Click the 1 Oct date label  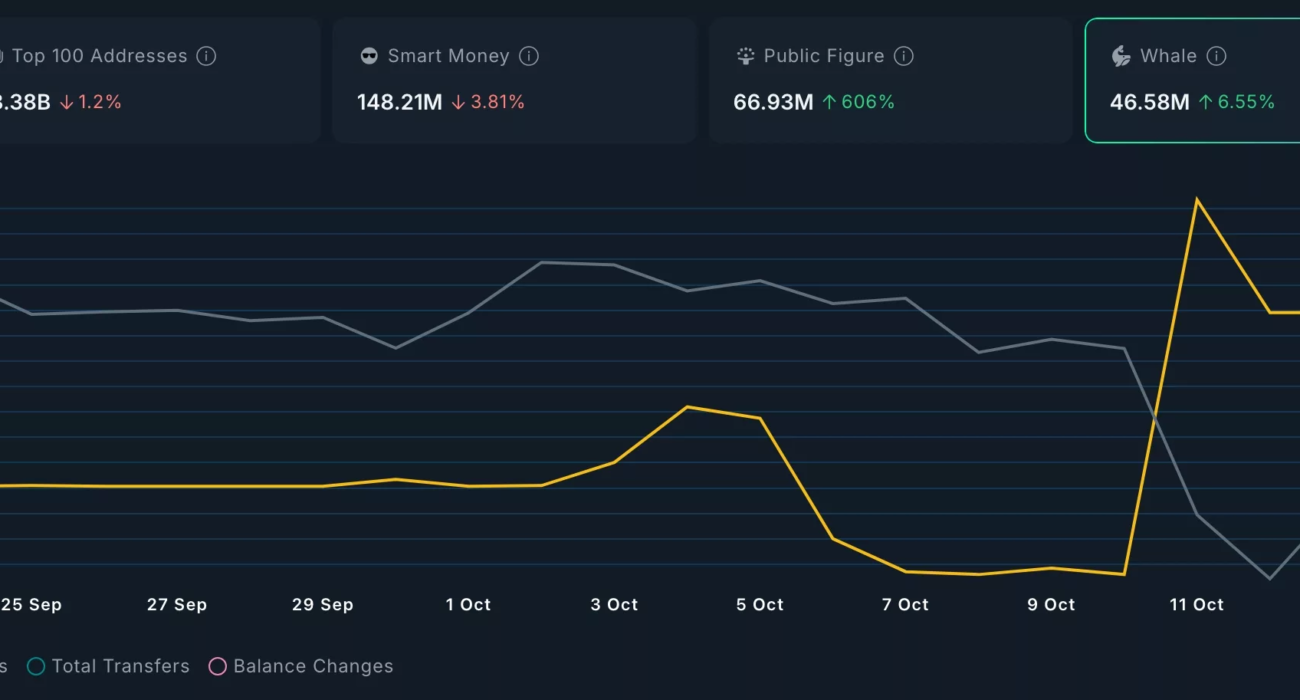click(x=468, y=604)
